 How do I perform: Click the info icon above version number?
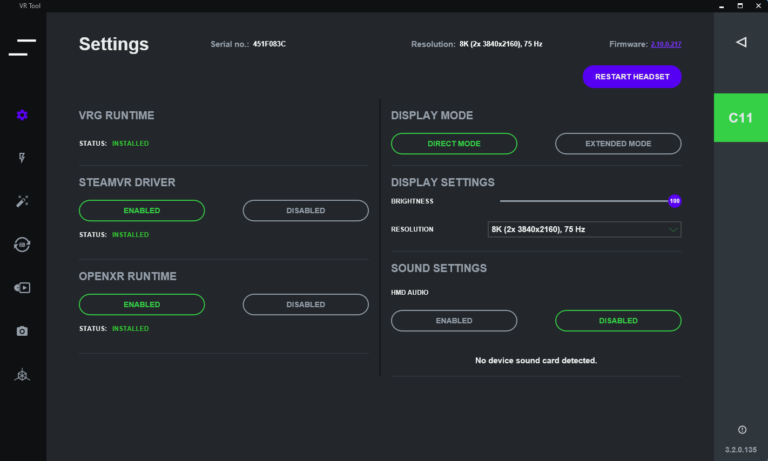pos(741,429)
